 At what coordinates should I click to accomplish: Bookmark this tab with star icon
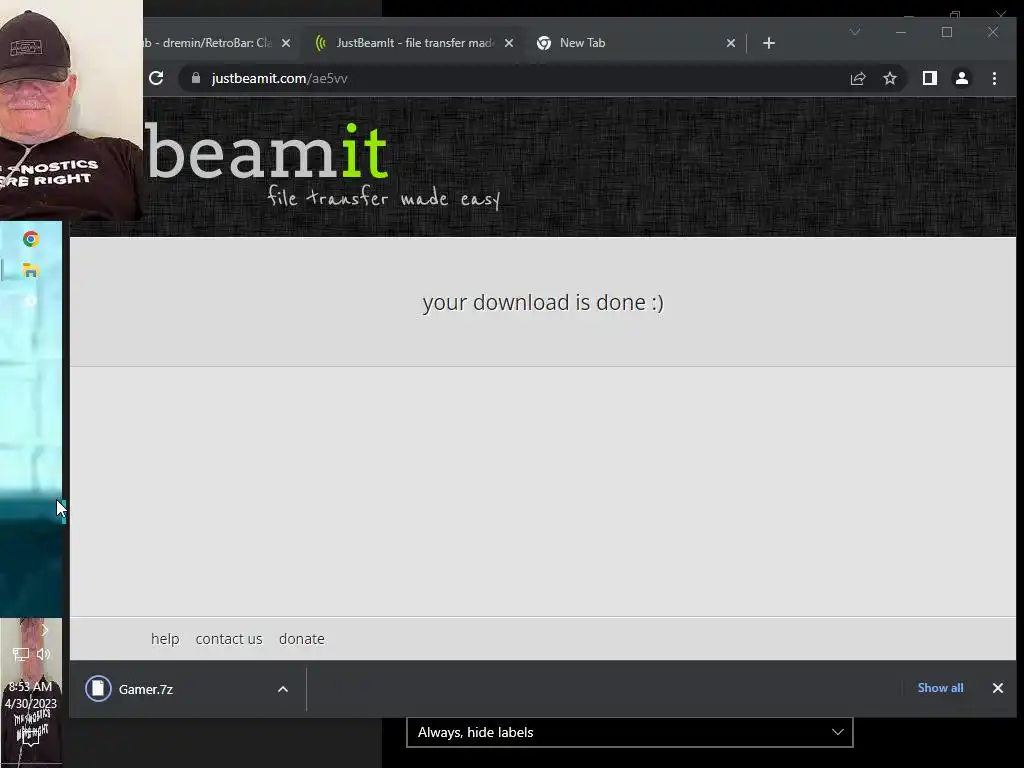click(x=889, y=78)
